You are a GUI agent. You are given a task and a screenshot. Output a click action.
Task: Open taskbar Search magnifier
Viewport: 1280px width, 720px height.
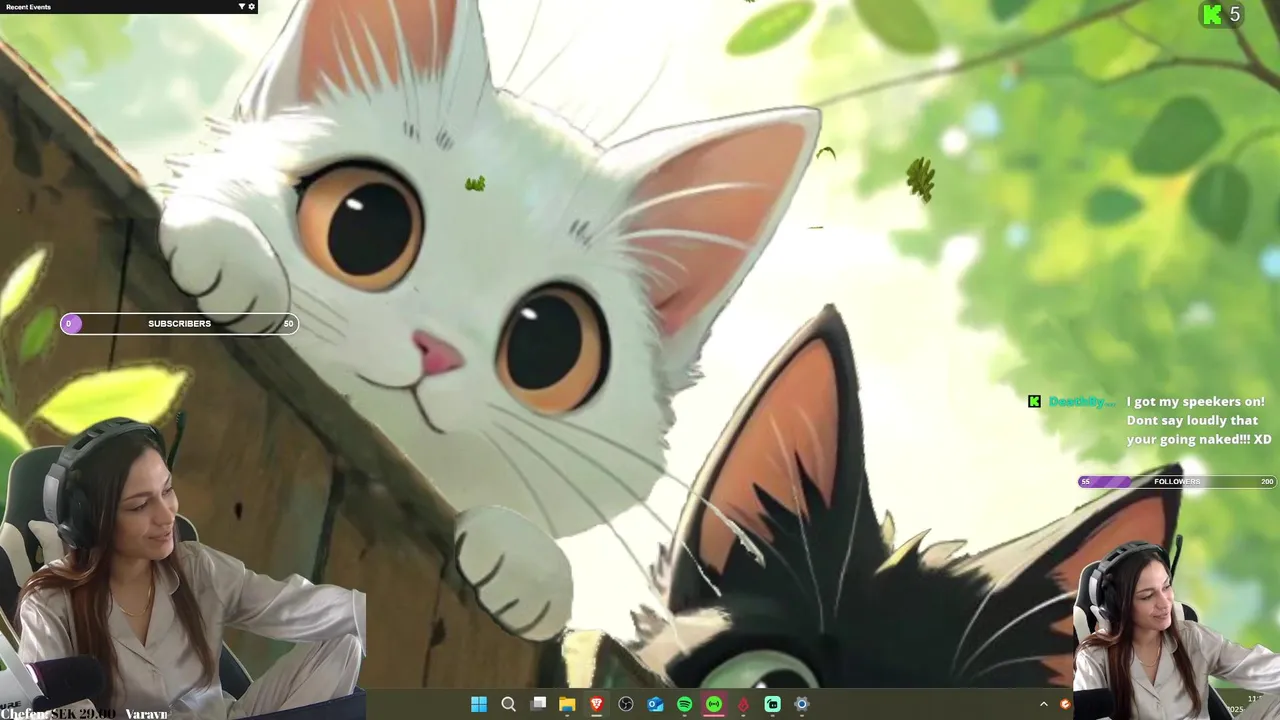tap(508, 704)
